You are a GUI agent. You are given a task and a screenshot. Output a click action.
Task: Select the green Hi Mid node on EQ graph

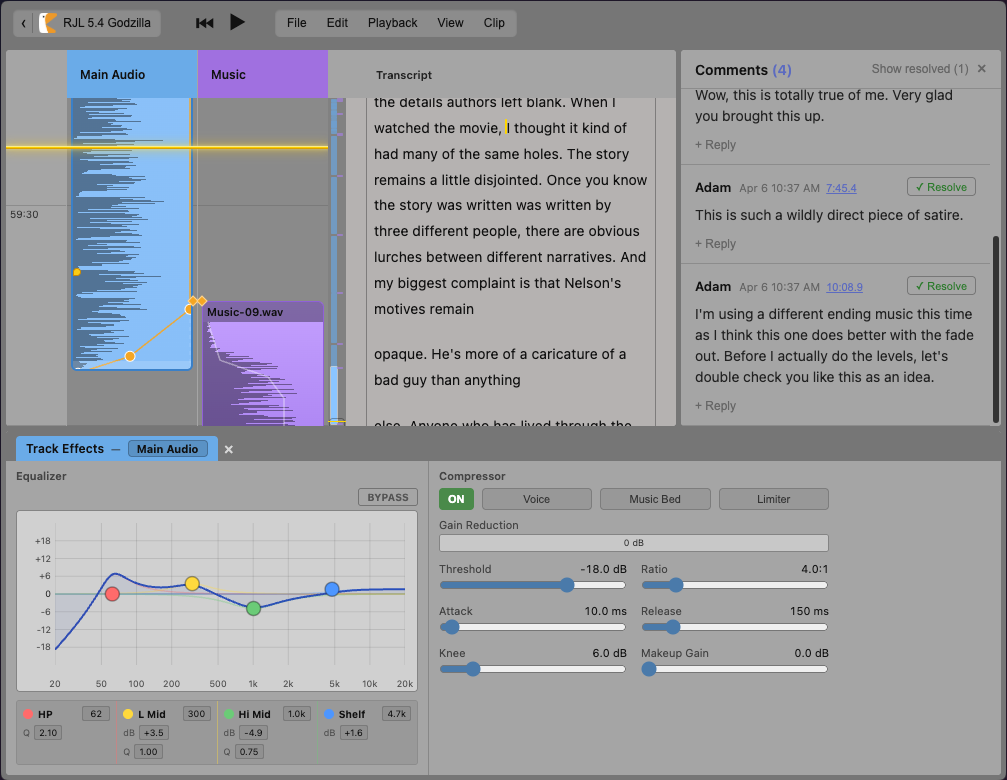pos(254,608)
